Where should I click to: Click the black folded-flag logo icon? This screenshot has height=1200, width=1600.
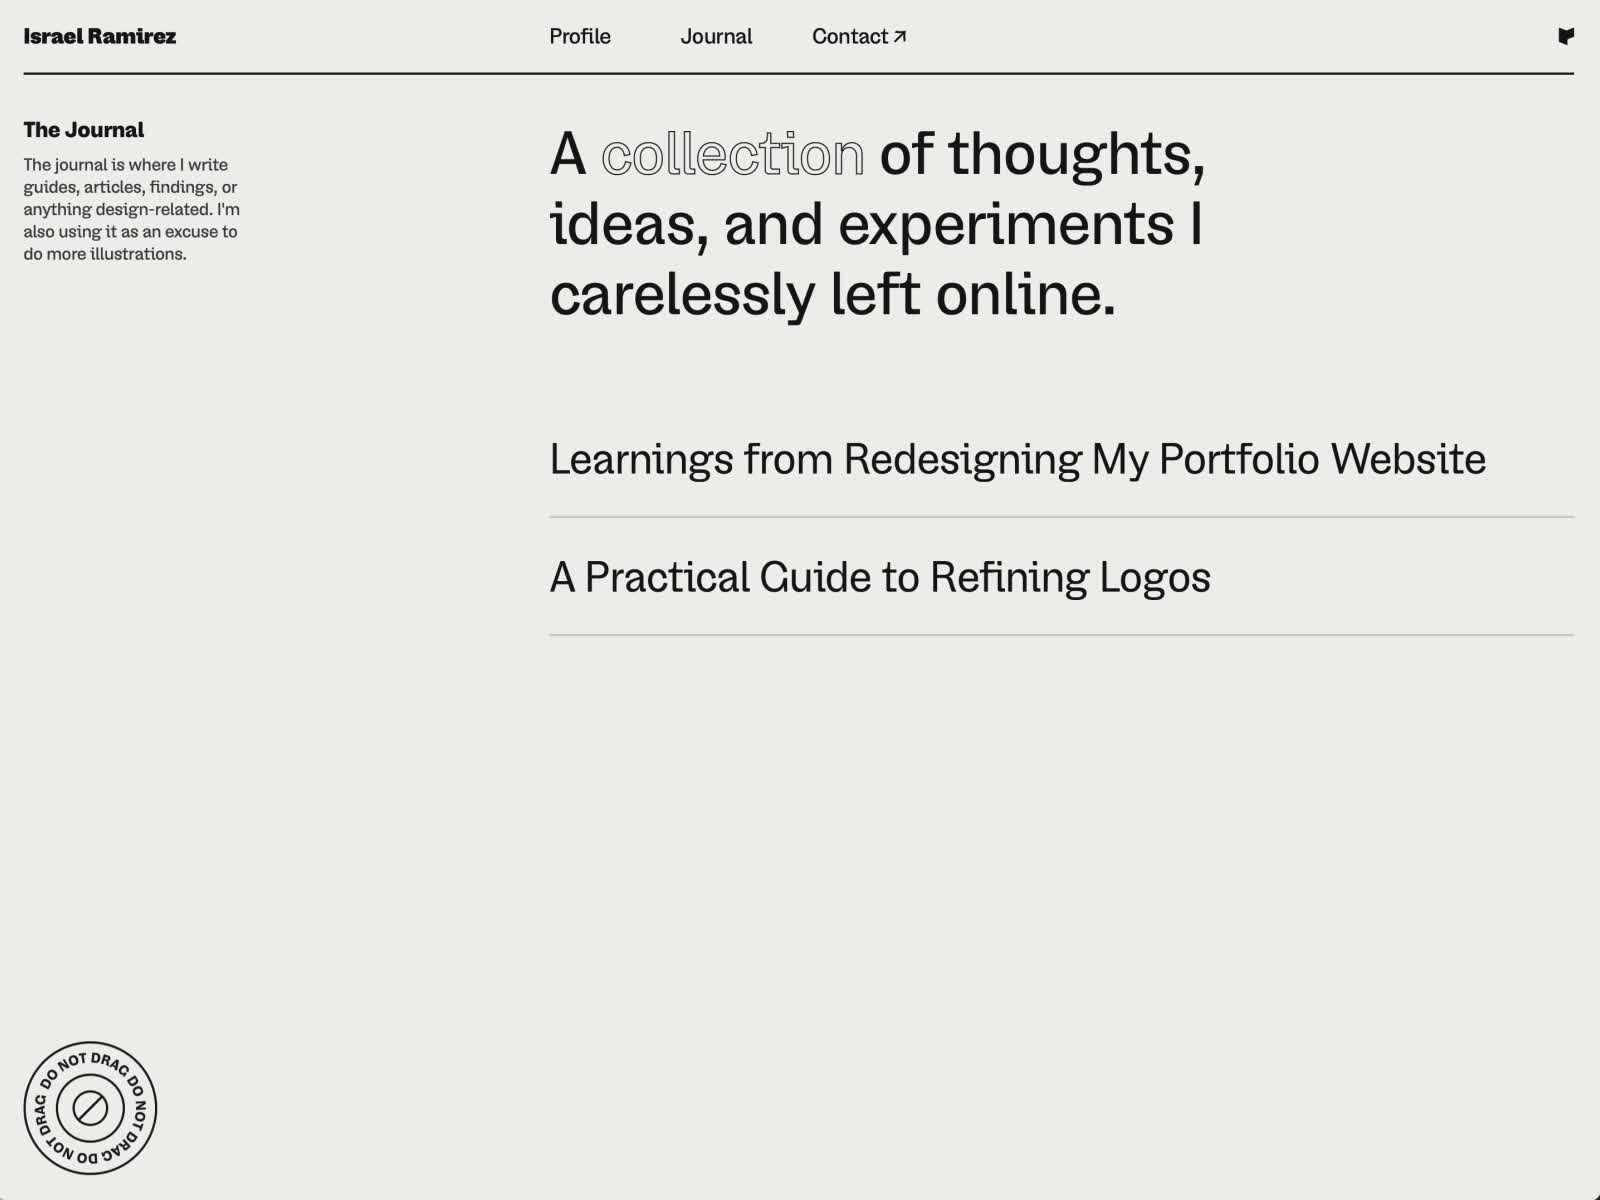(x=1566, y=36)
